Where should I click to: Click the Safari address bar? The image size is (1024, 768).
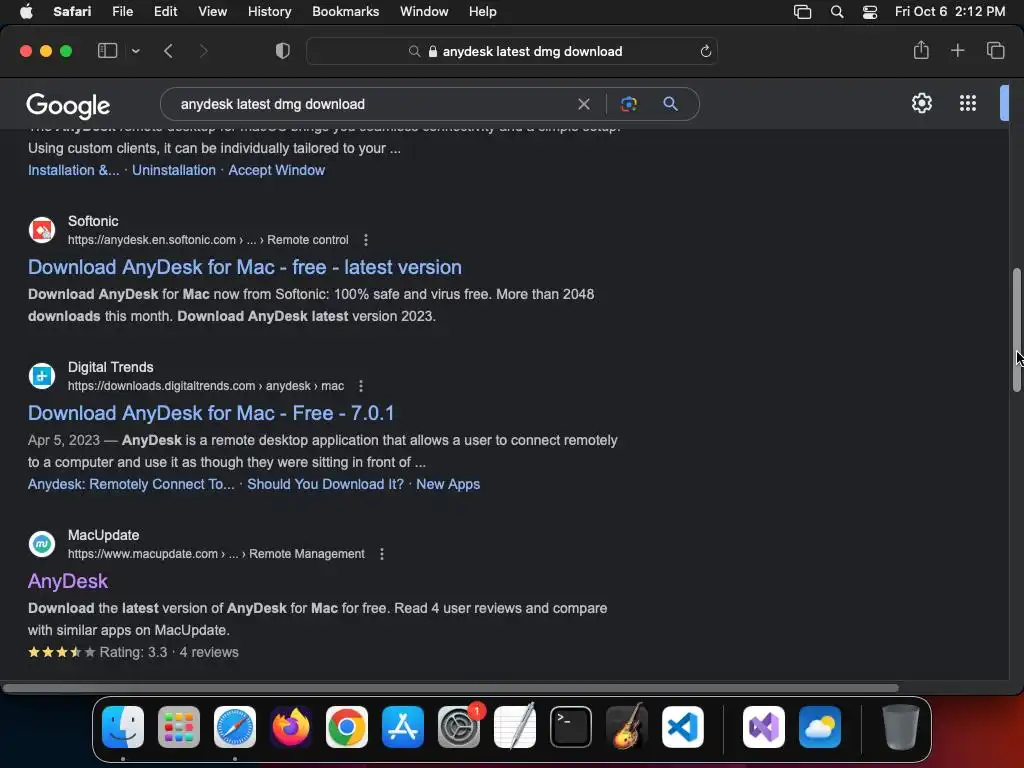tap(511, 51)
